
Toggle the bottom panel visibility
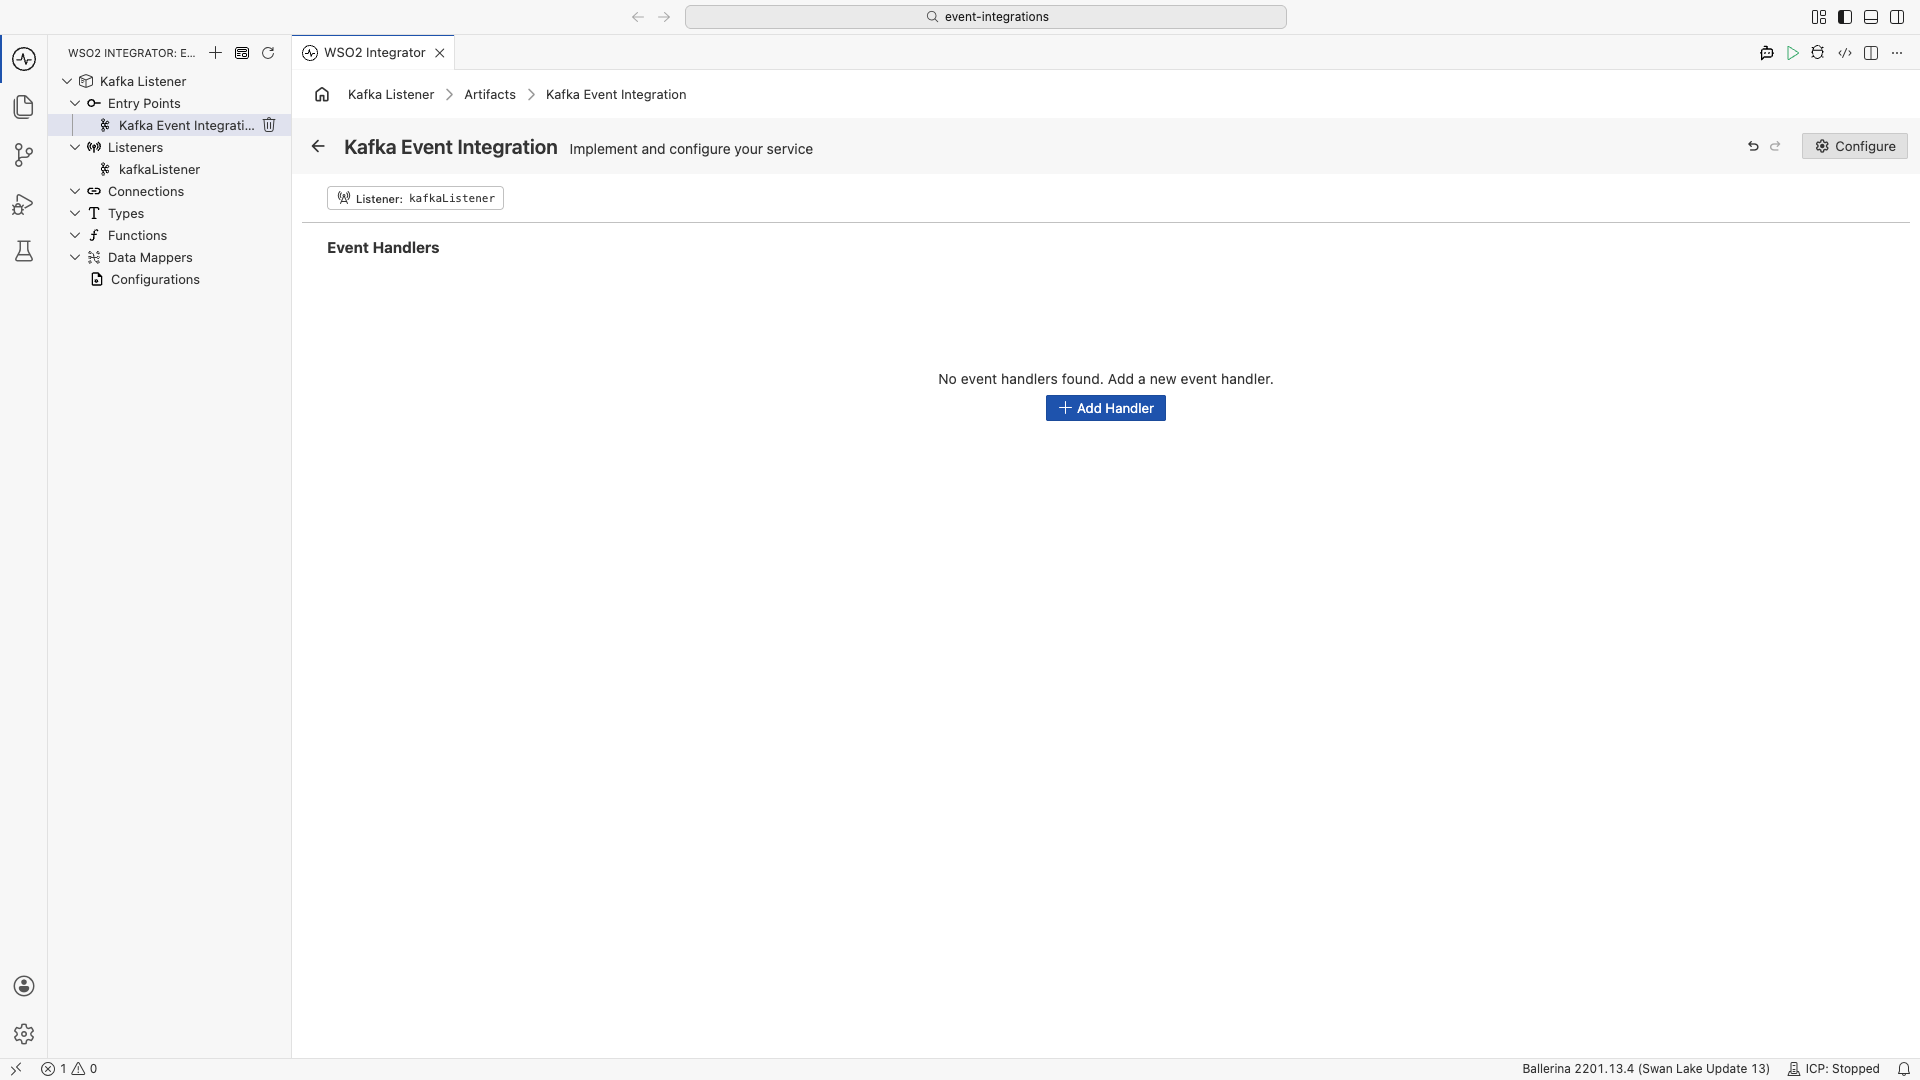(1871, 17)
